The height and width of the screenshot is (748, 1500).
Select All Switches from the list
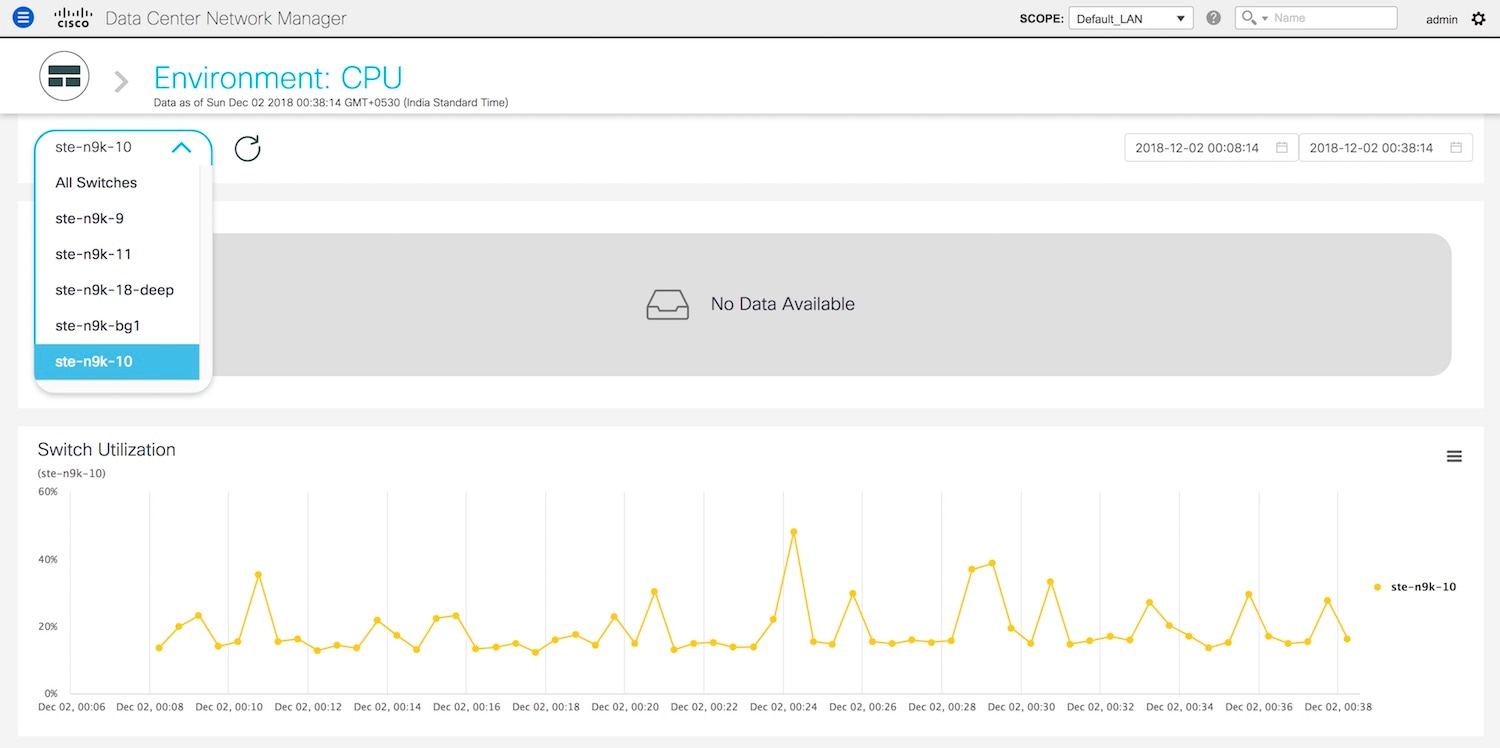point(96,183)
